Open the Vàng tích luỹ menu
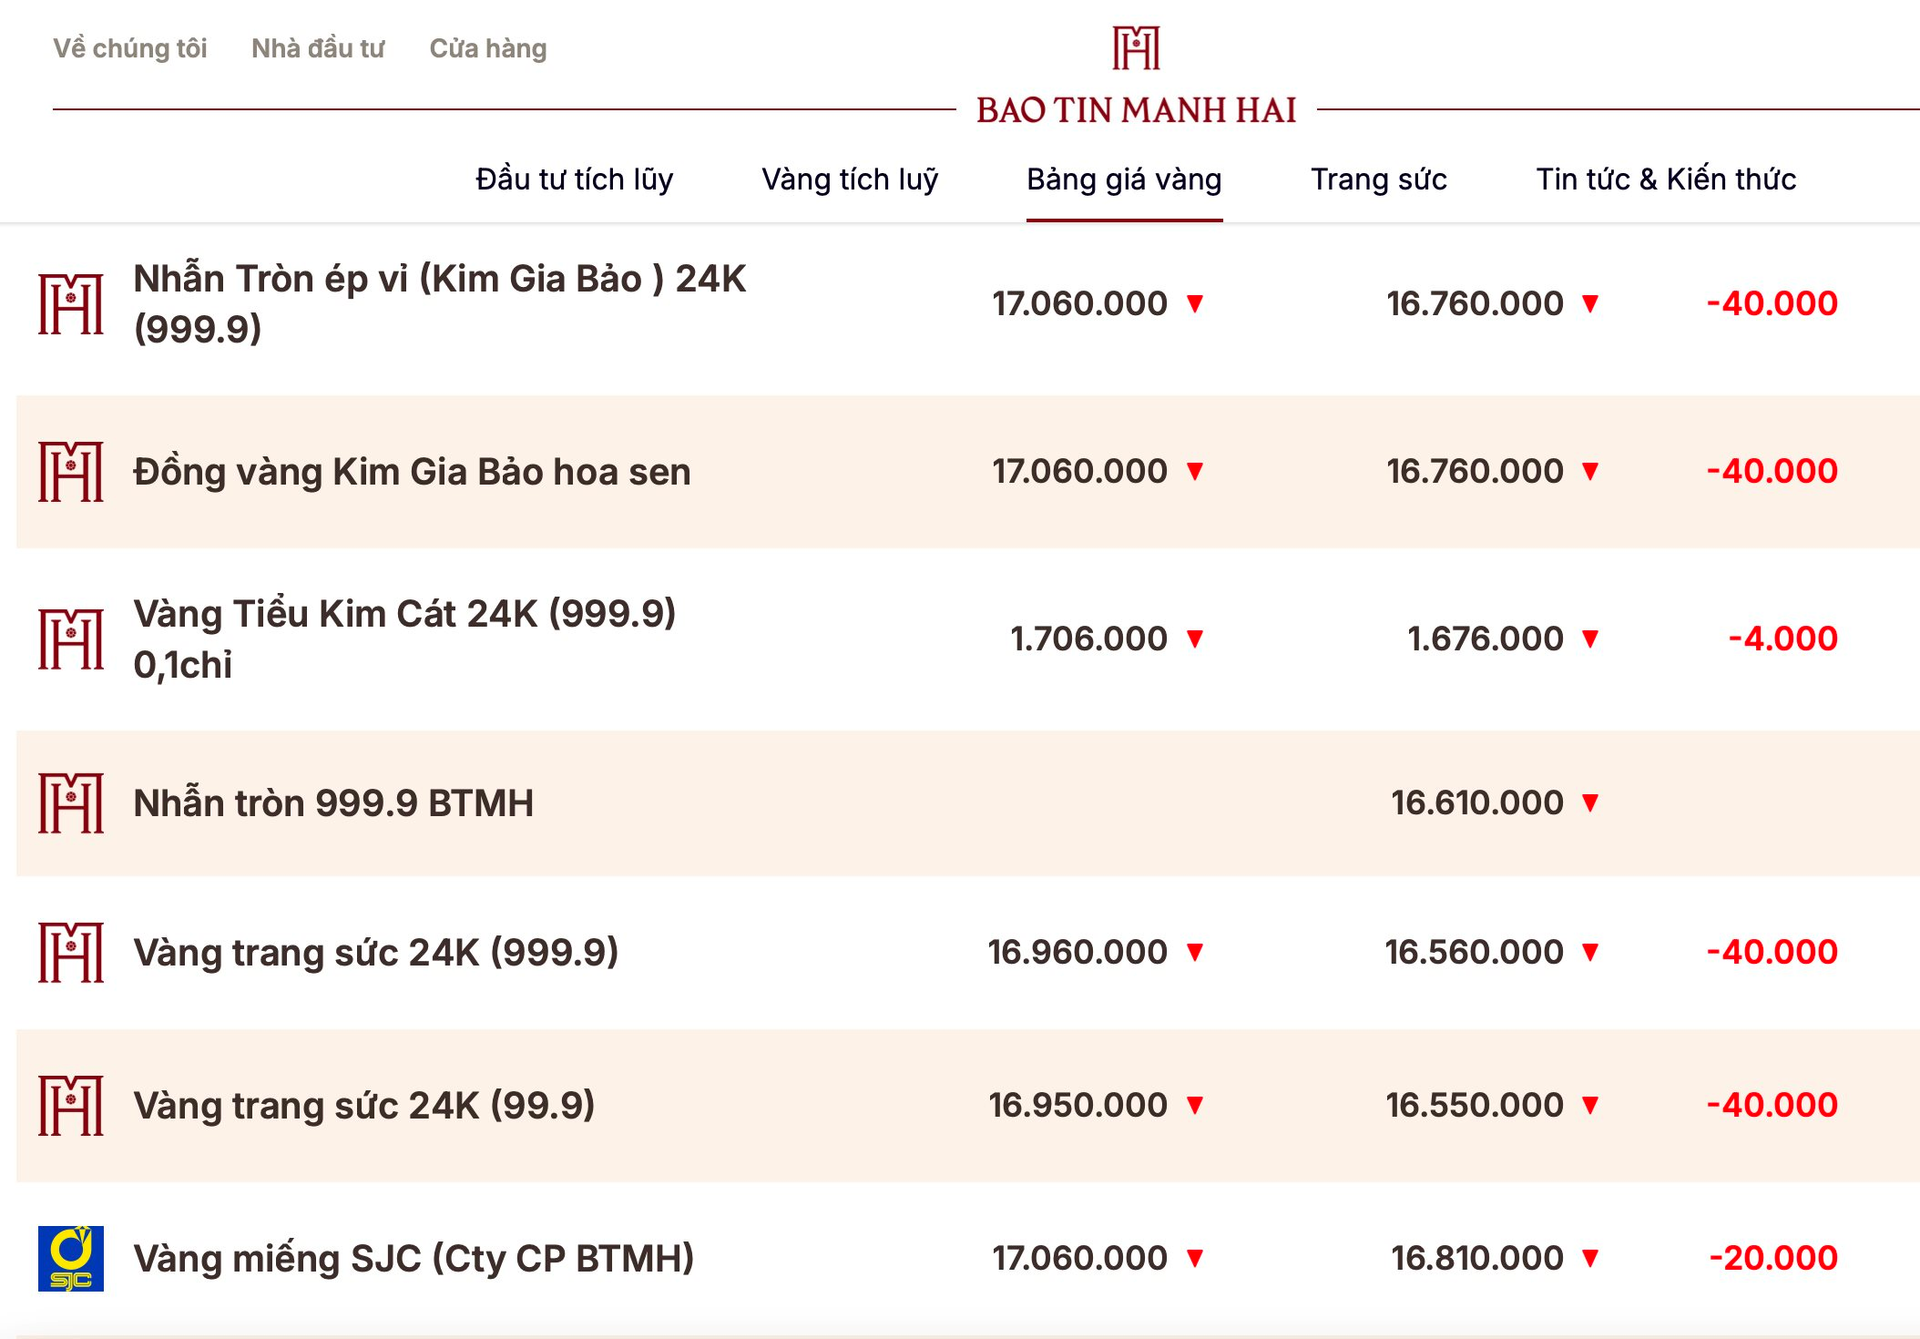 (x=850, y=180)
